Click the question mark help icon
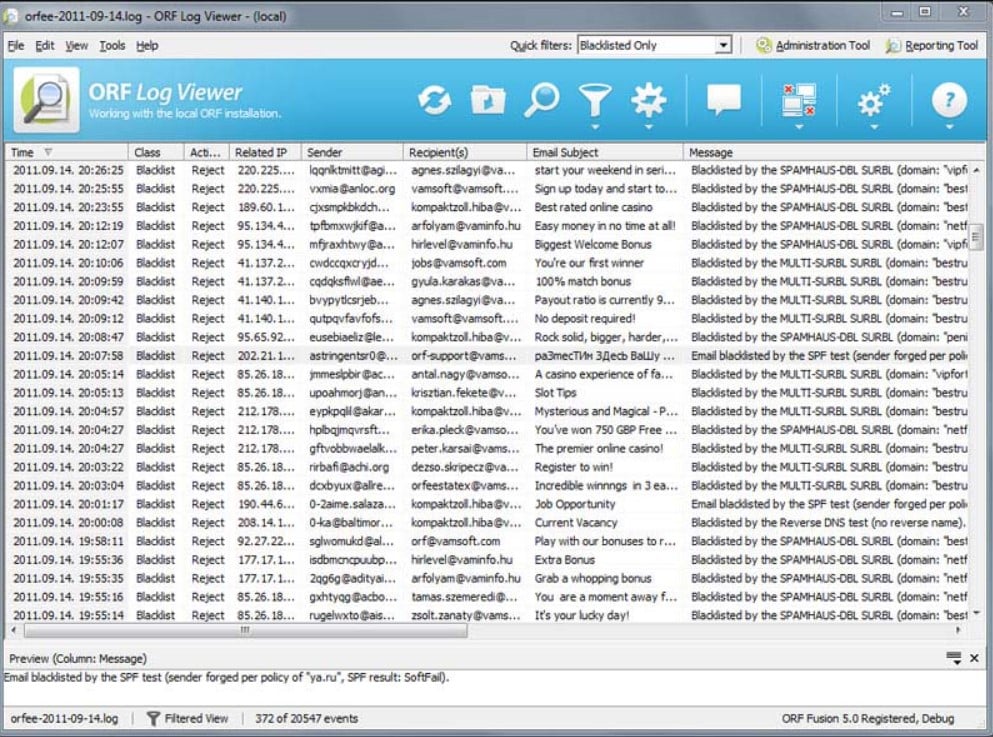Image resolution: width=993 pixels, height=737 pixels. pyautogui.click(x=949, y=100)
